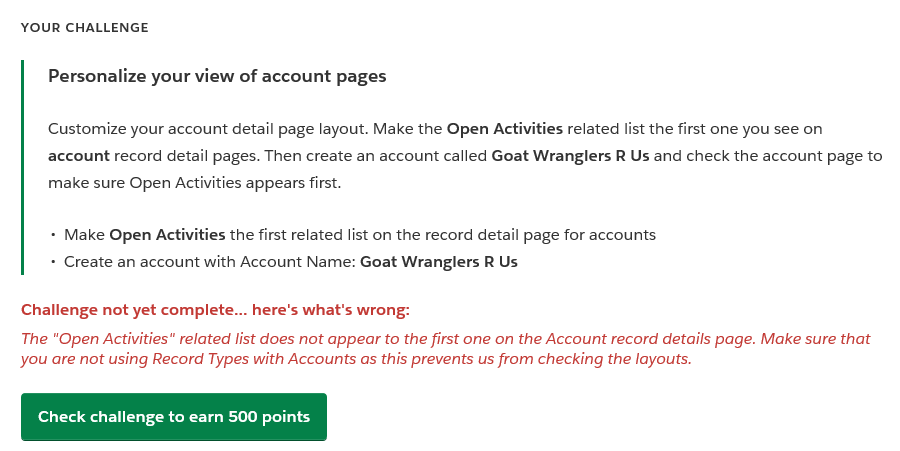
Task: Click the Account Name label in second bullet
Action: point(304,262)
